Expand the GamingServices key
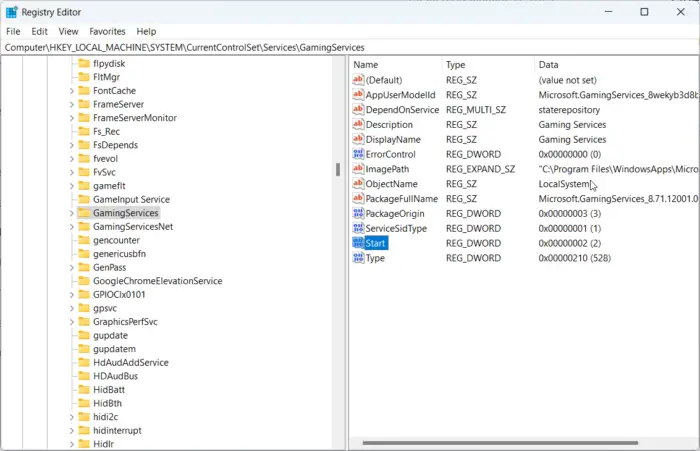This screenshot has width=700, height=451. click(72, 213)
